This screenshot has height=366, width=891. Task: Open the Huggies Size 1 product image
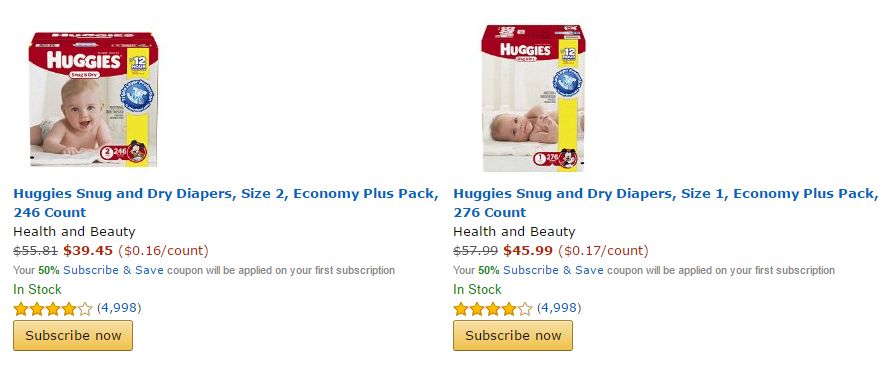coord(532,98)
